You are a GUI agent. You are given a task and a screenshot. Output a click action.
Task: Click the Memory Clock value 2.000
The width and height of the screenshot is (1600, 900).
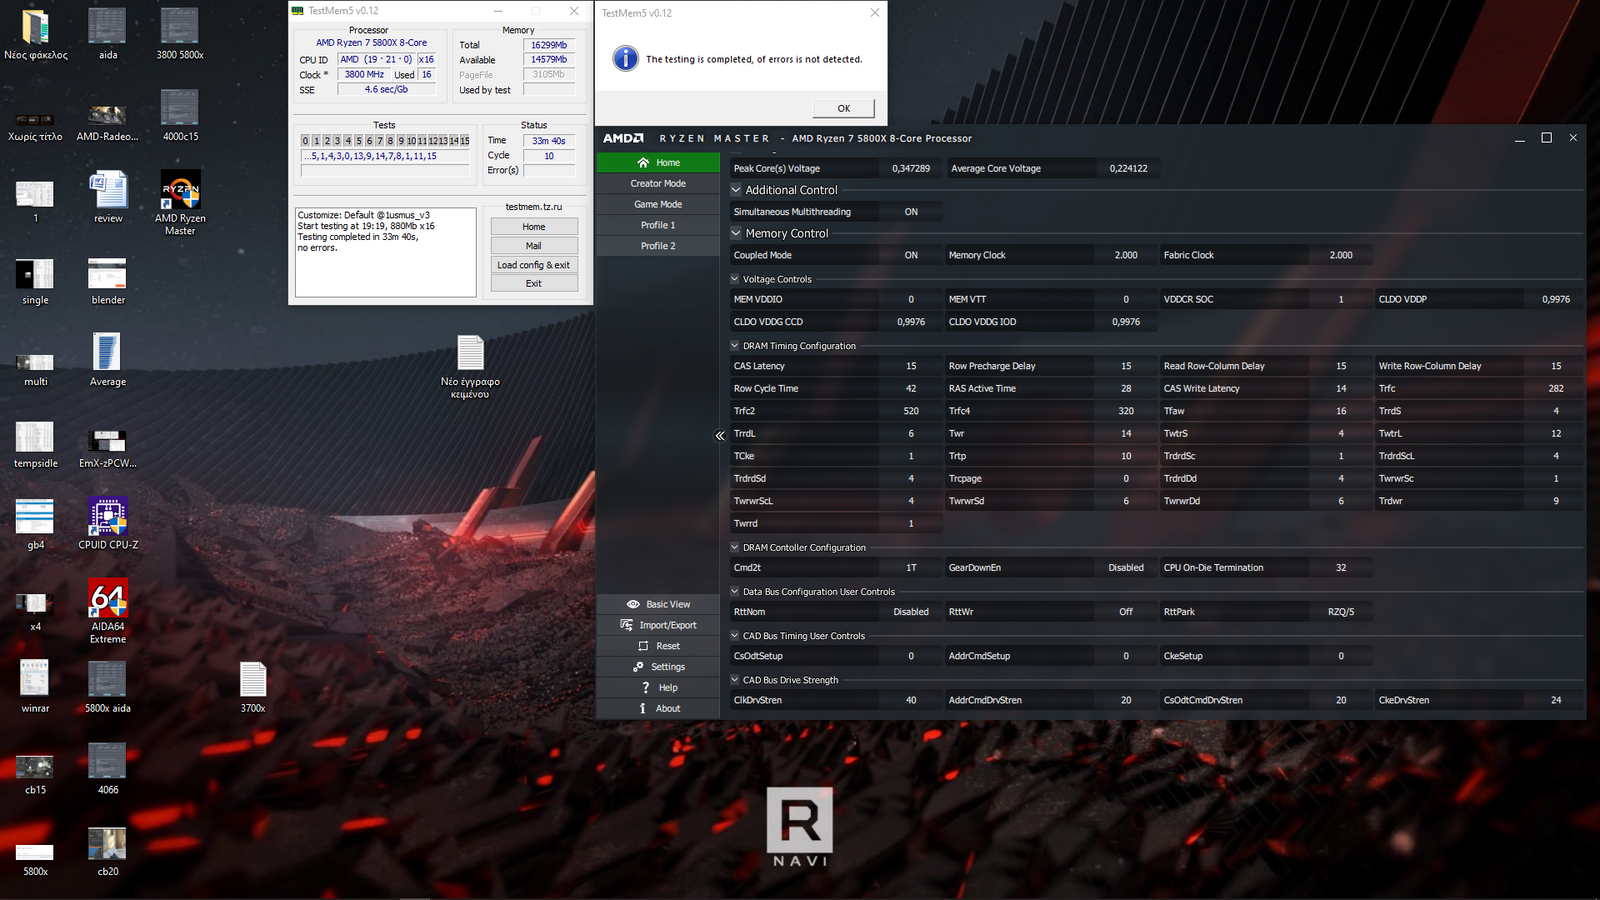point(1126,255)
